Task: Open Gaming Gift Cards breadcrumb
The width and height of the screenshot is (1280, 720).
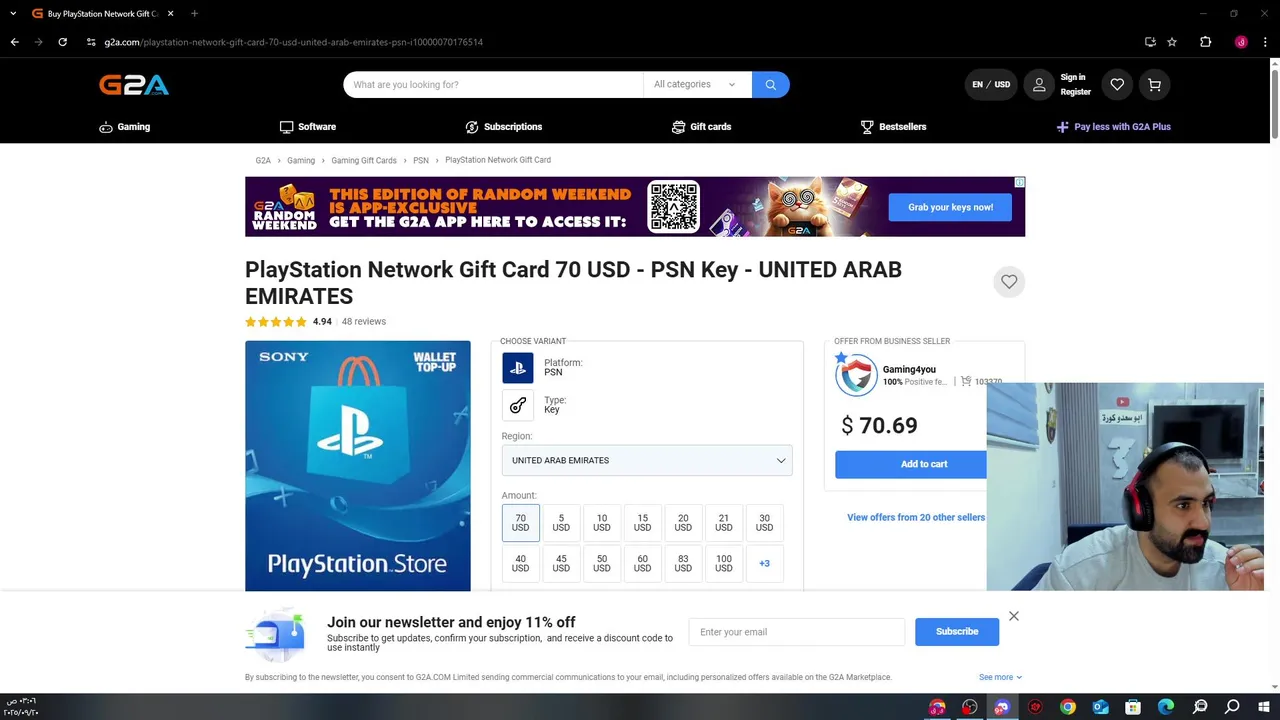Action: [x=364, y=161]
